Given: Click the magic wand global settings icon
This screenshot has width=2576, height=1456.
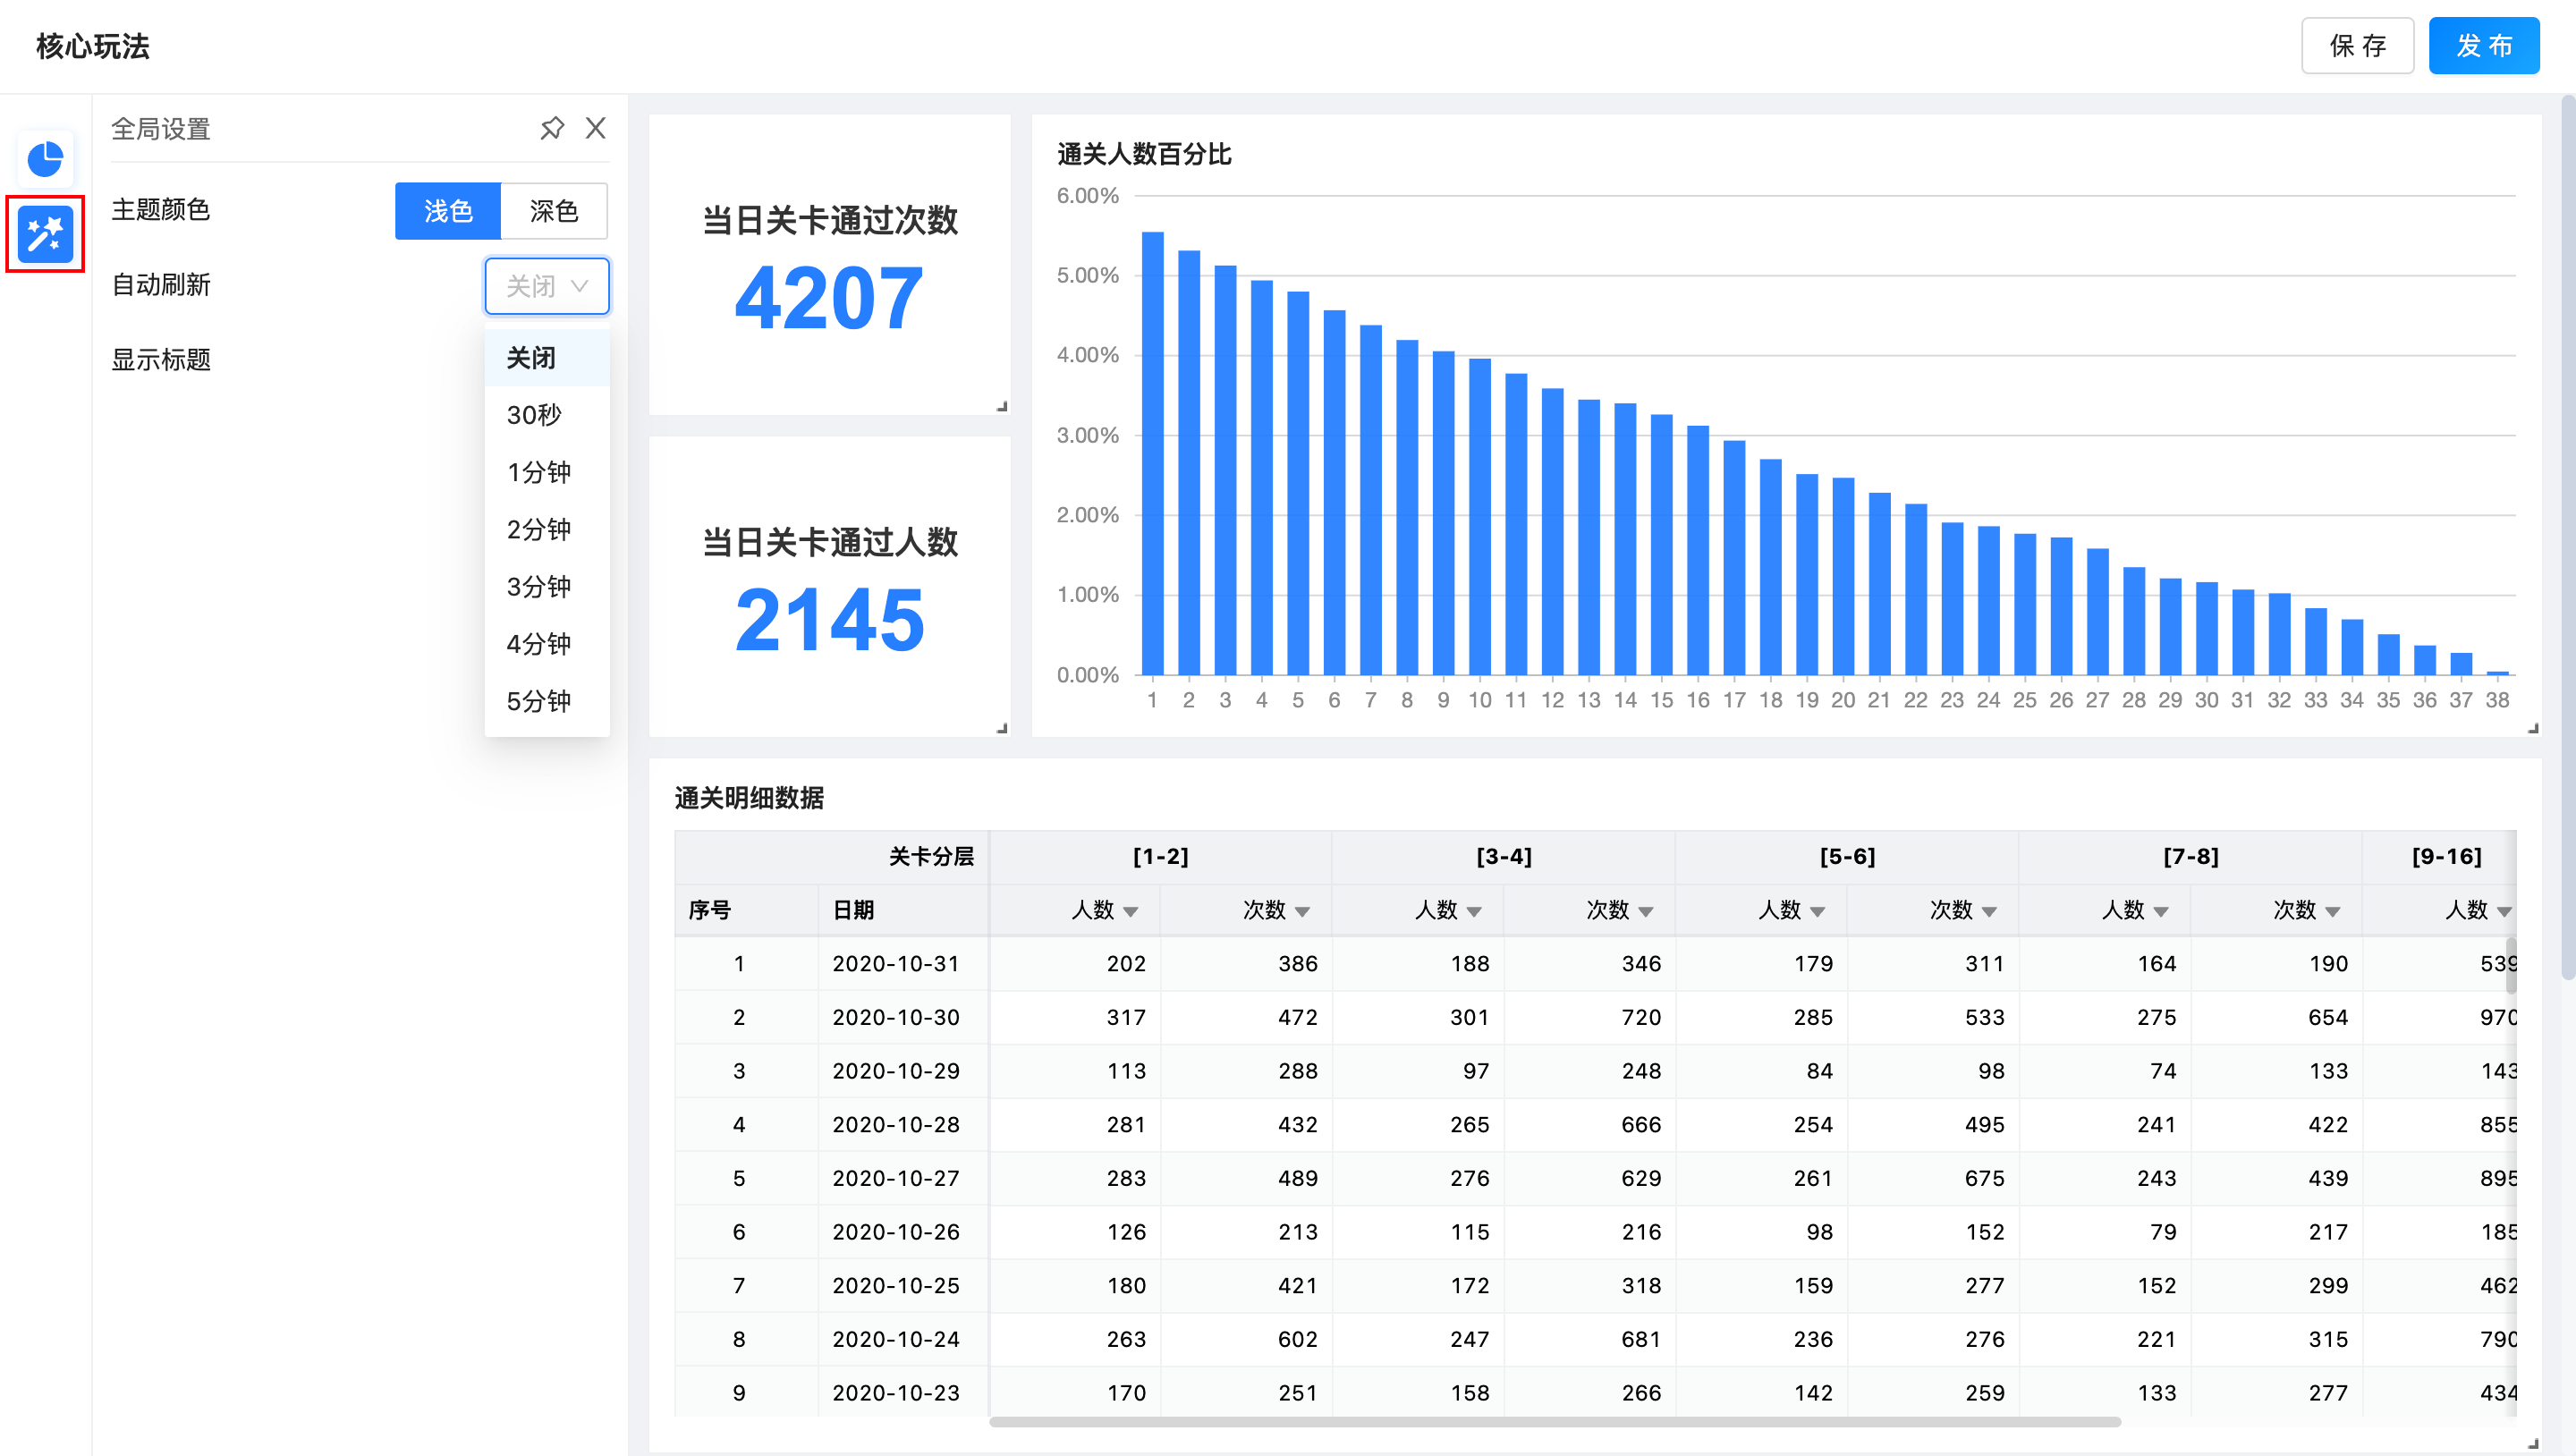Looking at the screenshot, I should click(x=45, y=234).
